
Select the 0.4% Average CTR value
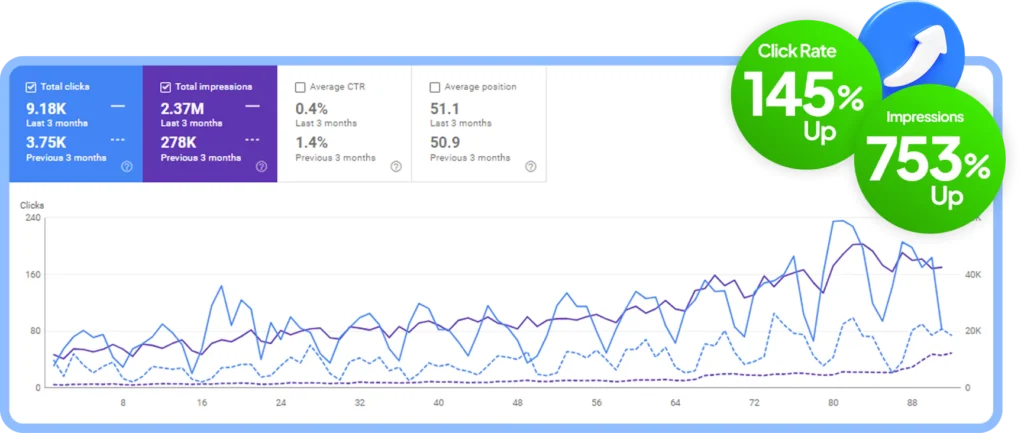point(312,106)
